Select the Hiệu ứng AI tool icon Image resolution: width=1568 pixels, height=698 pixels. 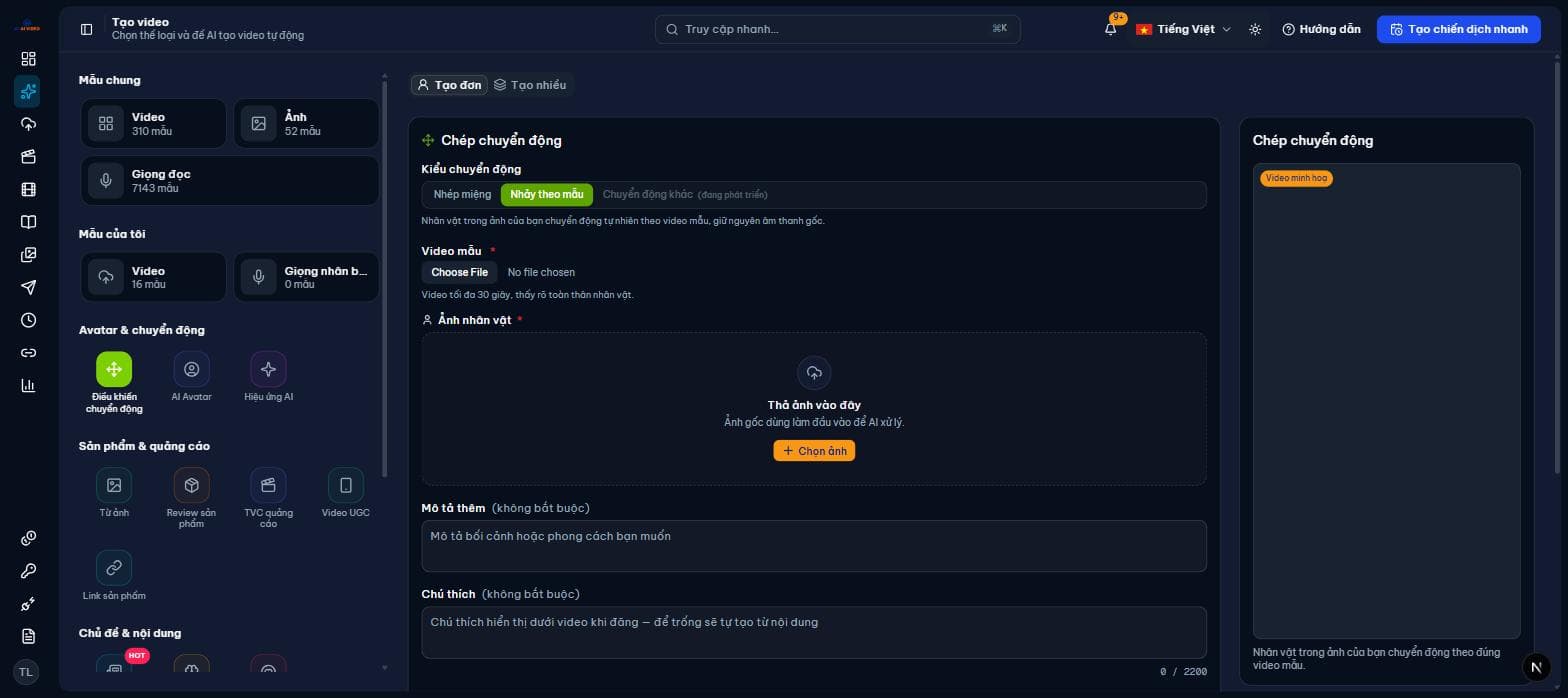268,369
